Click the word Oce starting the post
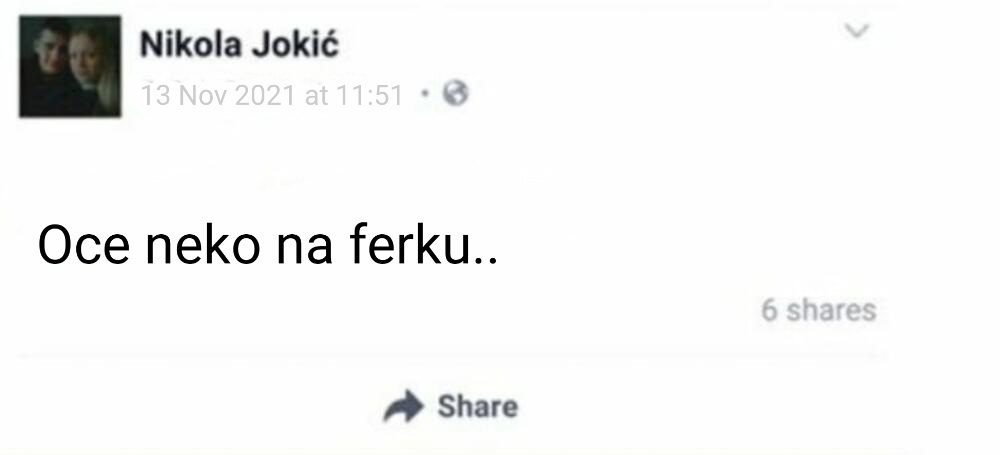The height and width of the screenshot is (455, 1000). [x=84, y=245]
